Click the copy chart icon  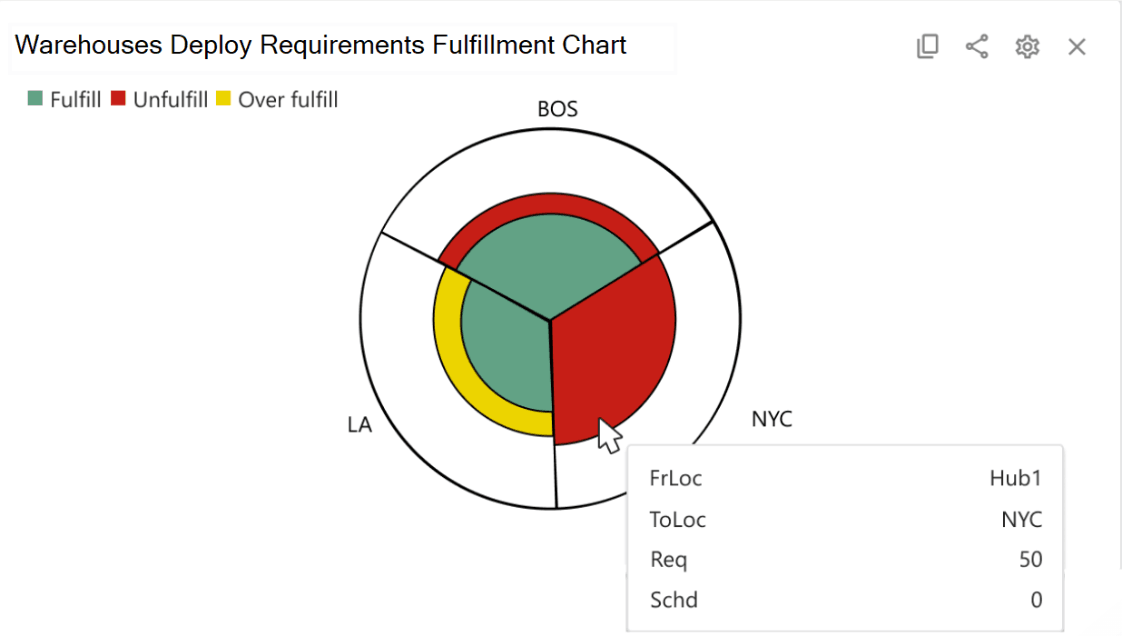click(x=926, y=46)
